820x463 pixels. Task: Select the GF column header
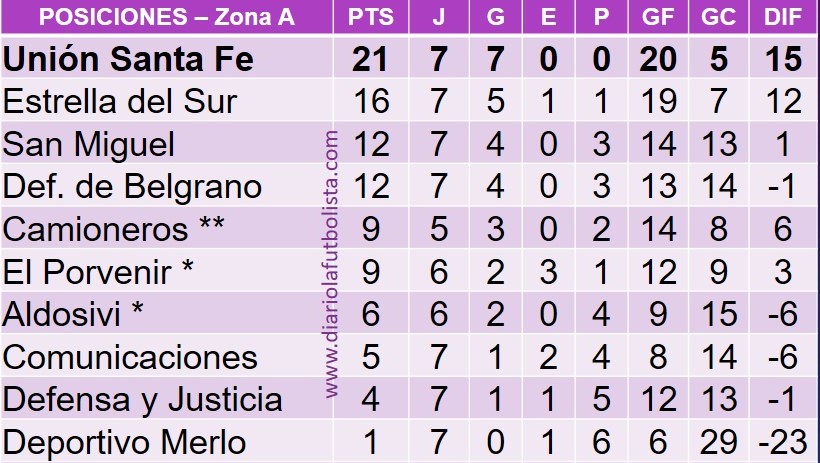[658, 17]
